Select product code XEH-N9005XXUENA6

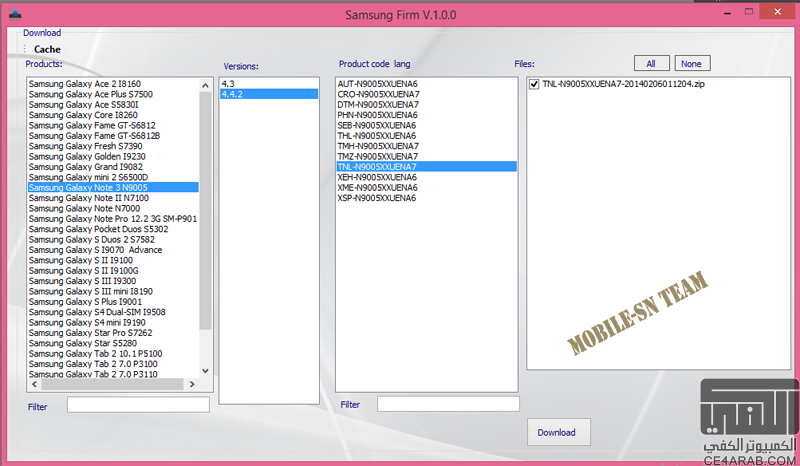point(427,177)
